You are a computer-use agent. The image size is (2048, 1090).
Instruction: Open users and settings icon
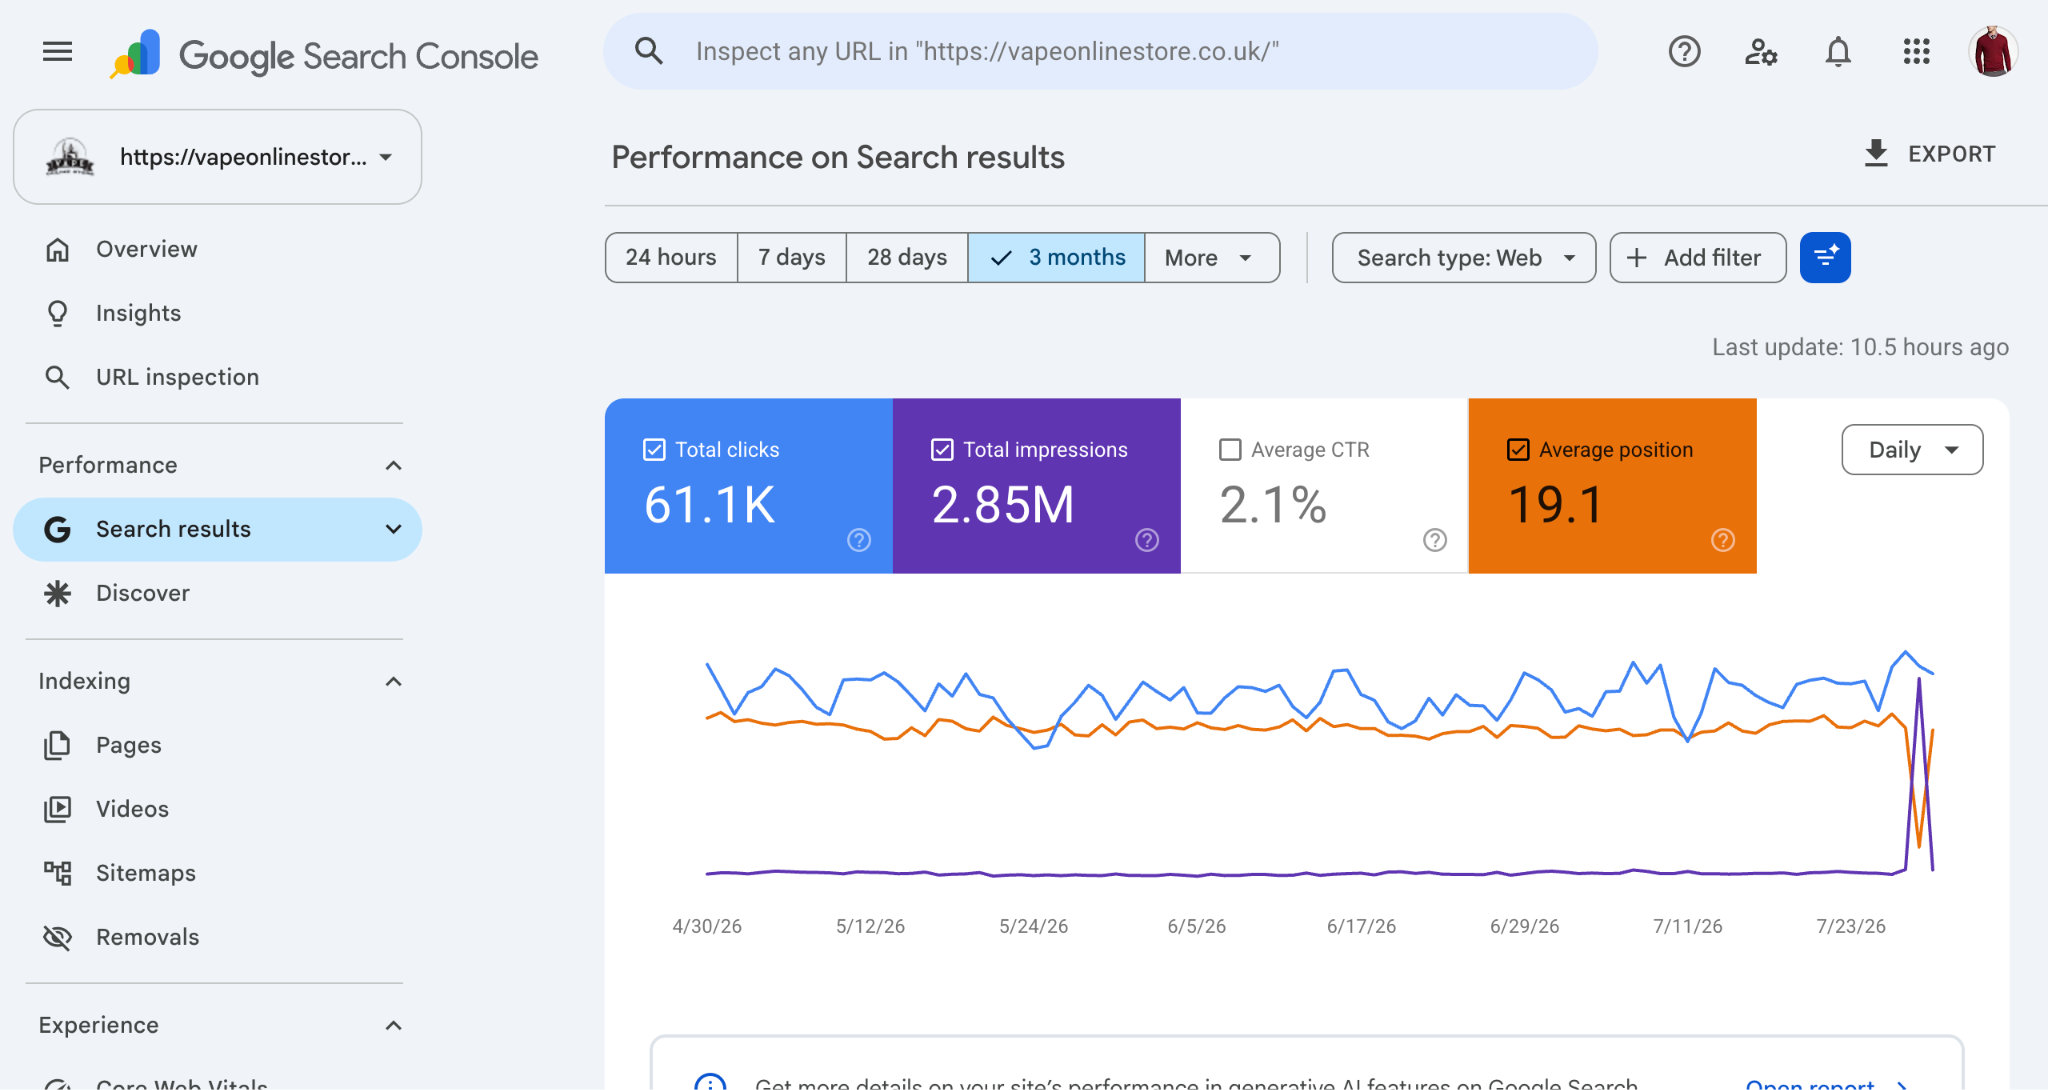(1761, 51)
